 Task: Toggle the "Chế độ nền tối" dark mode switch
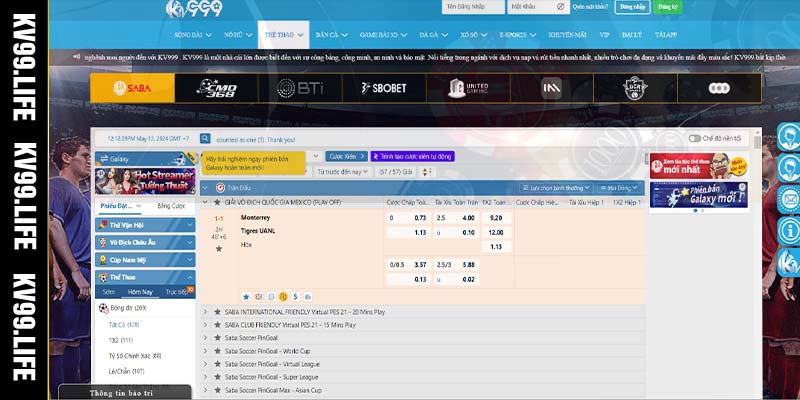[x=696, y=138]
